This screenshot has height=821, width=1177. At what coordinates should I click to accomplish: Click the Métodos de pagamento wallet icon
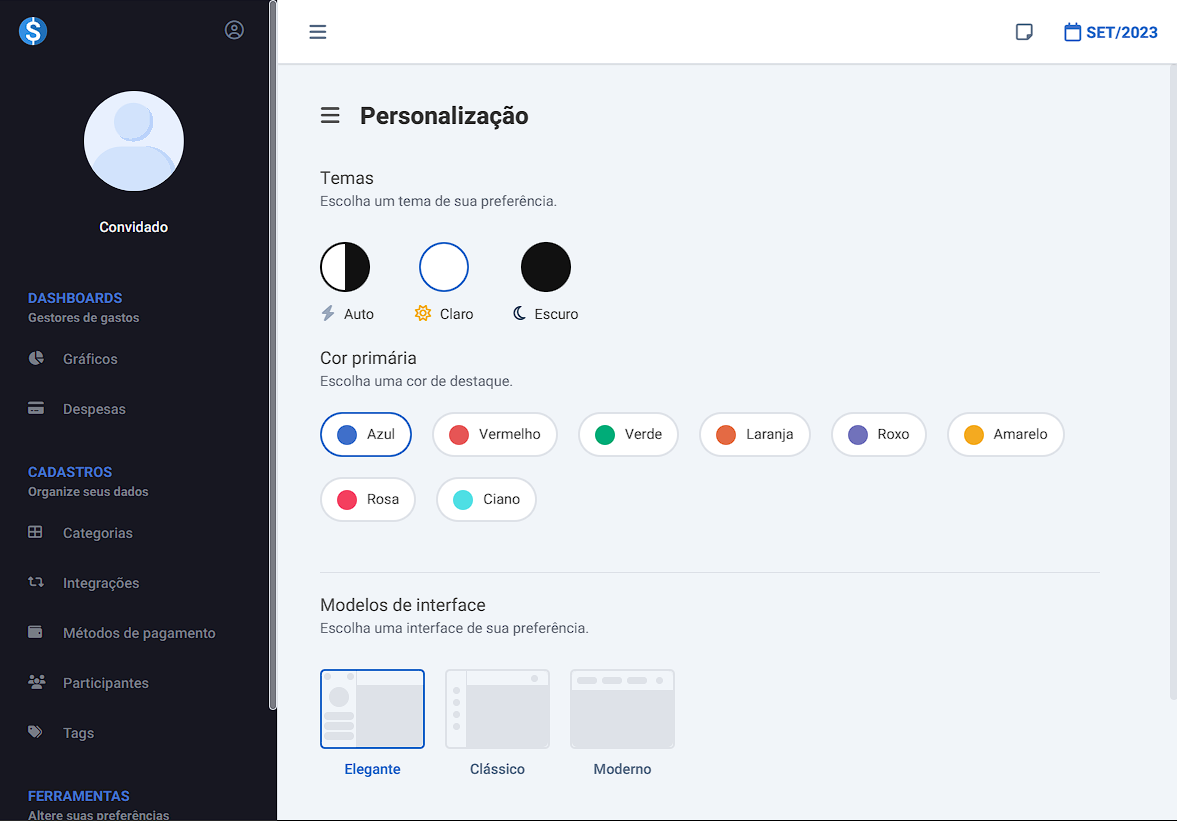click(36, 632)
